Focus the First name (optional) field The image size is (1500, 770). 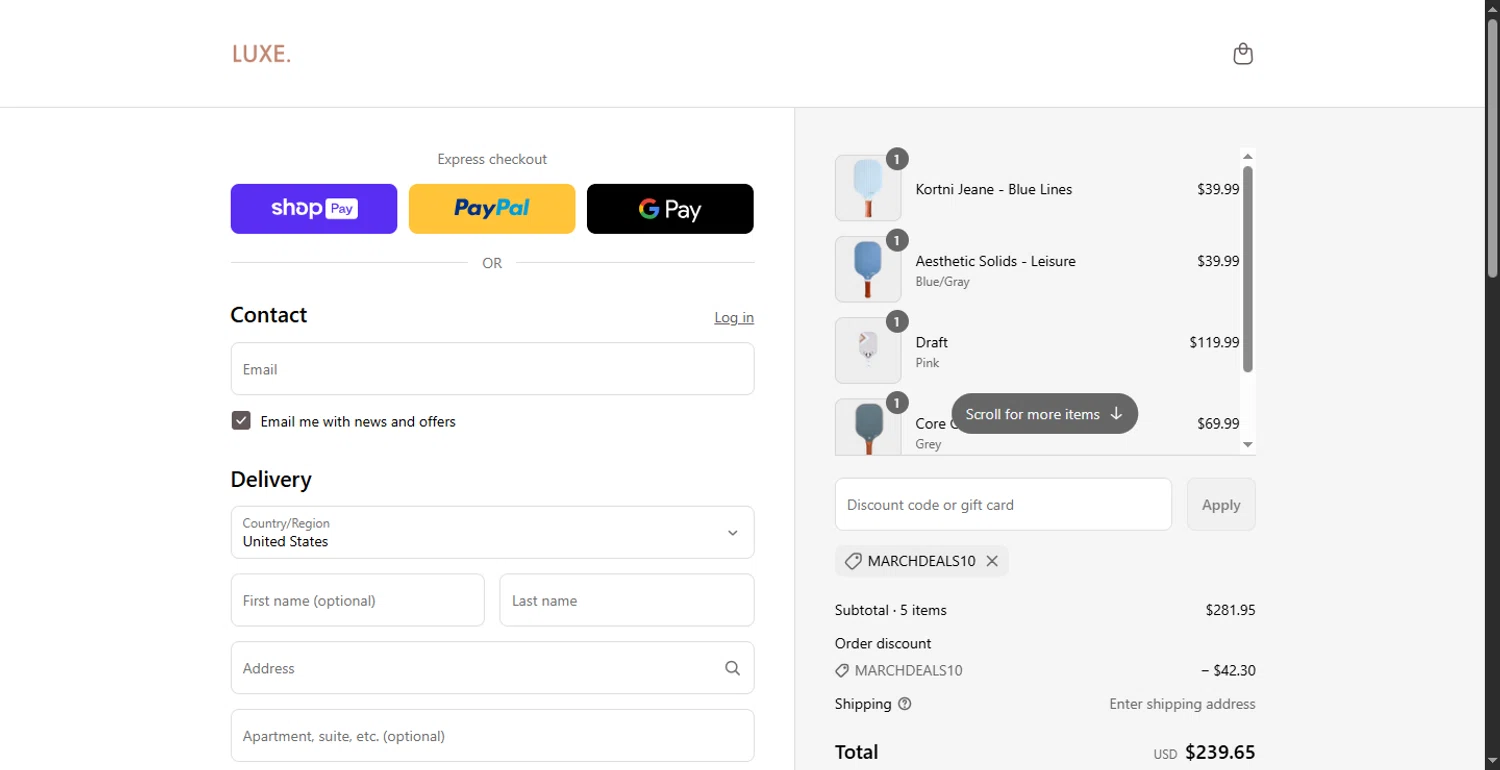(358, 600)
